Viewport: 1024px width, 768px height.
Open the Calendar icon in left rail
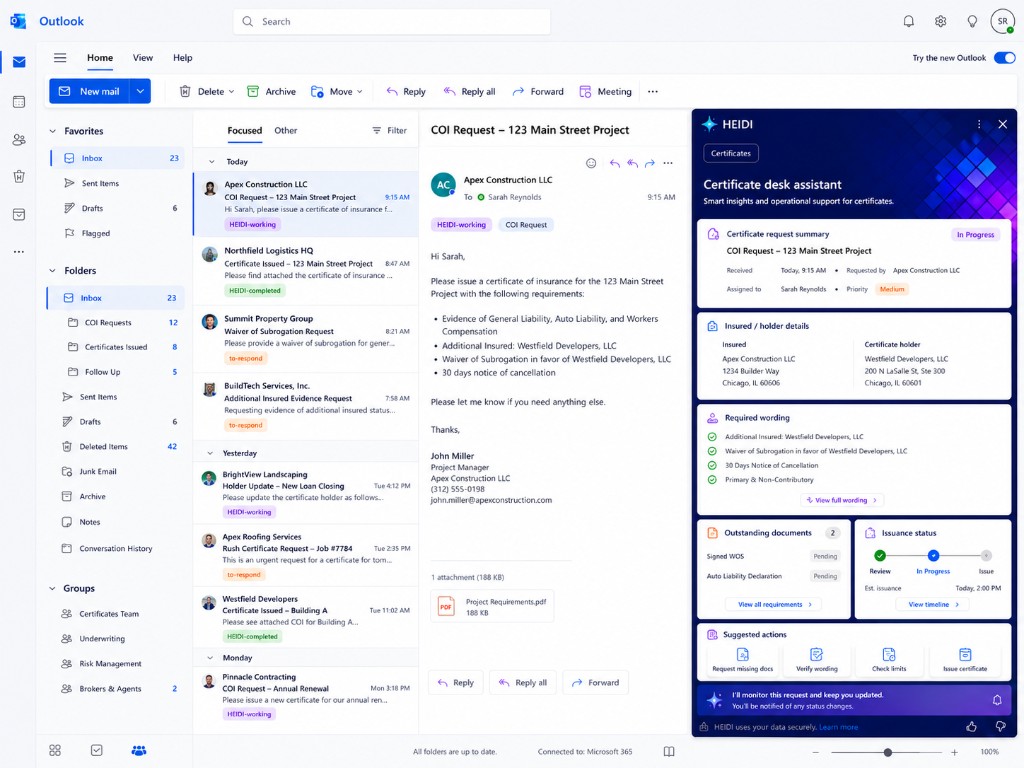click(19, 102)
